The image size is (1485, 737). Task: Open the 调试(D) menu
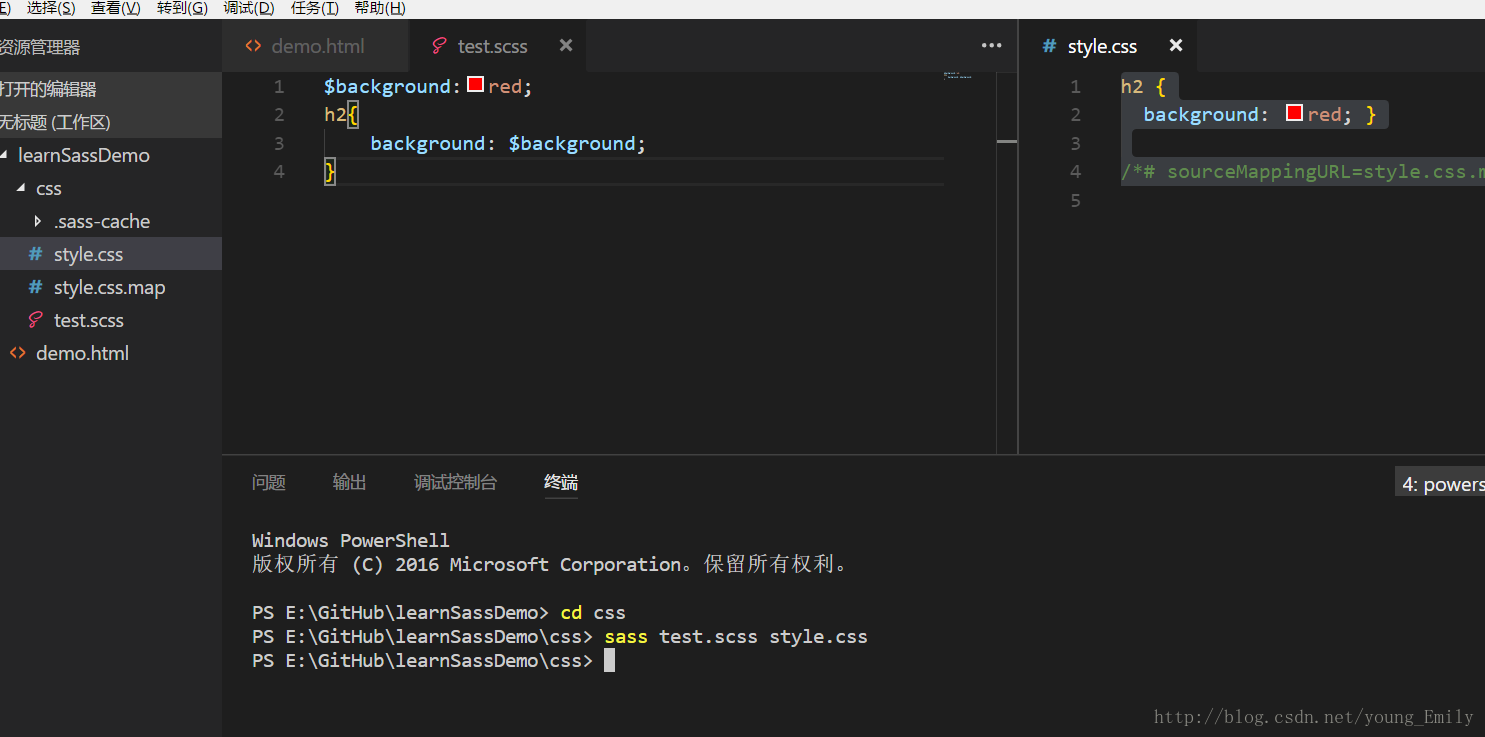point(249,8)
